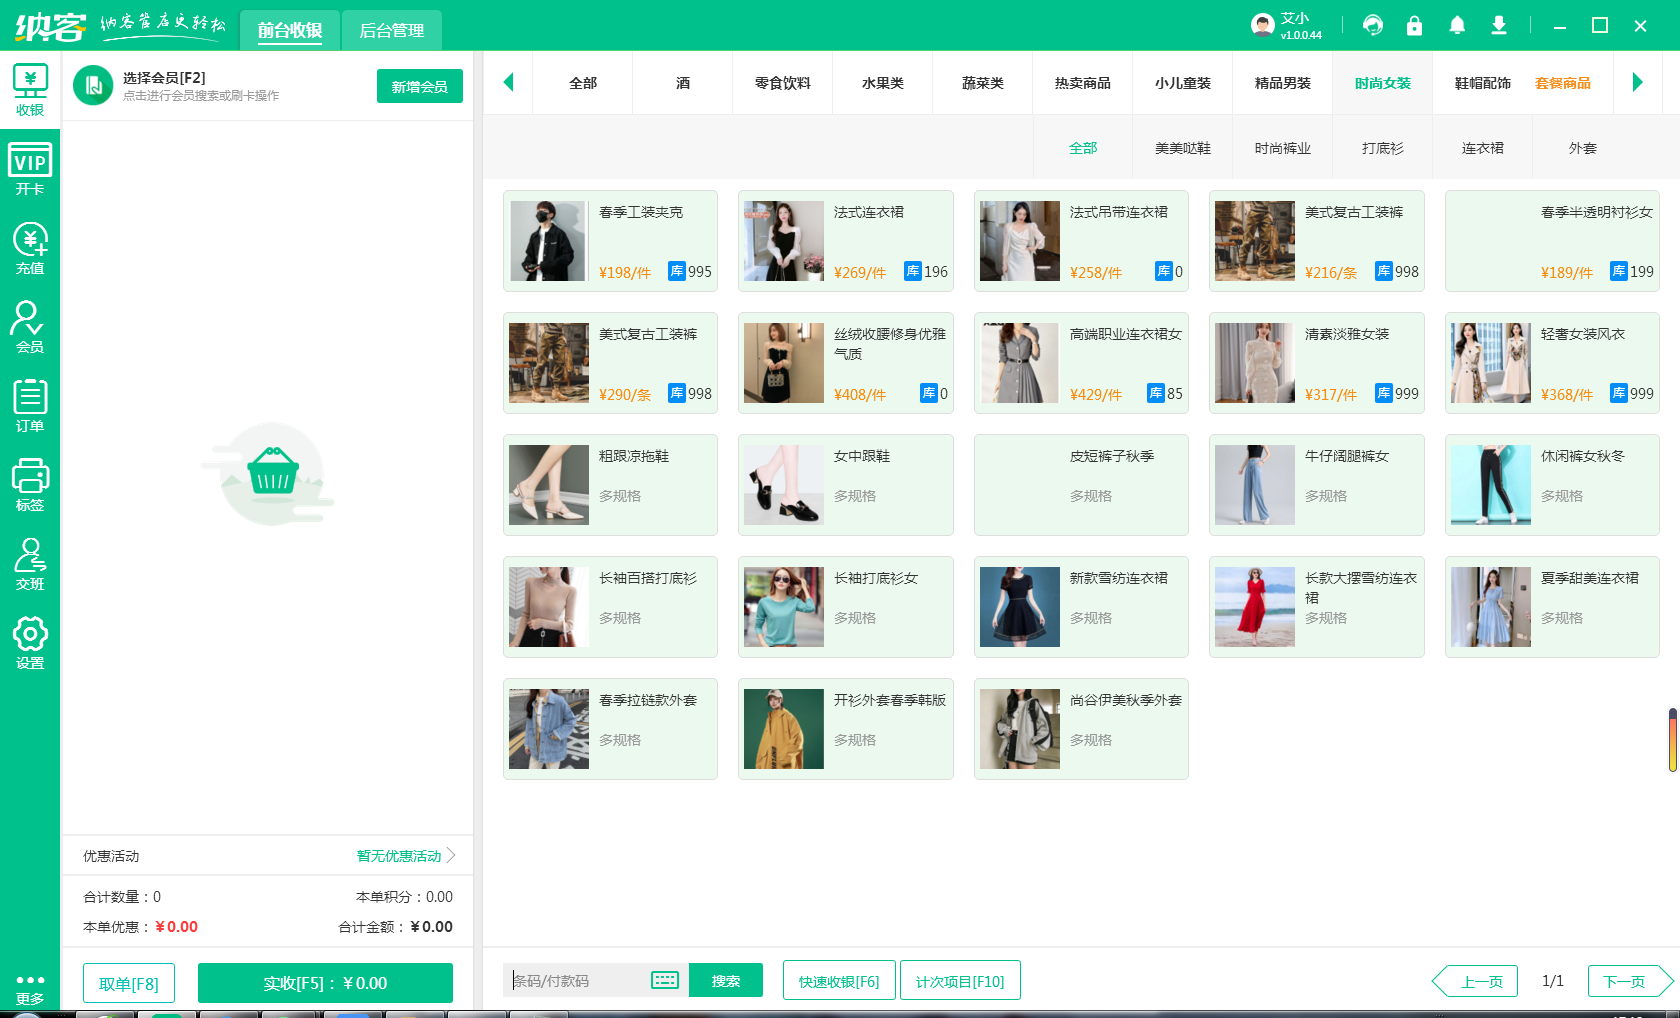Open the 充值 recharge function
1680x1018 pixels.
[x=30, y=245]
